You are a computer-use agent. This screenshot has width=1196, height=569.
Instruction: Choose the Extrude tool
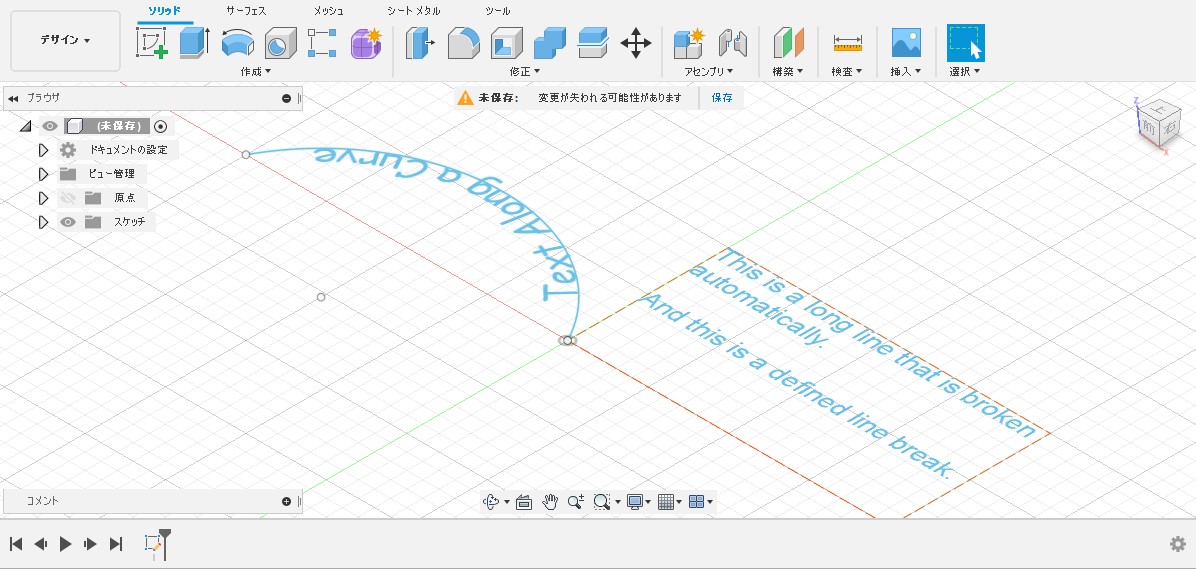(195, 43)
